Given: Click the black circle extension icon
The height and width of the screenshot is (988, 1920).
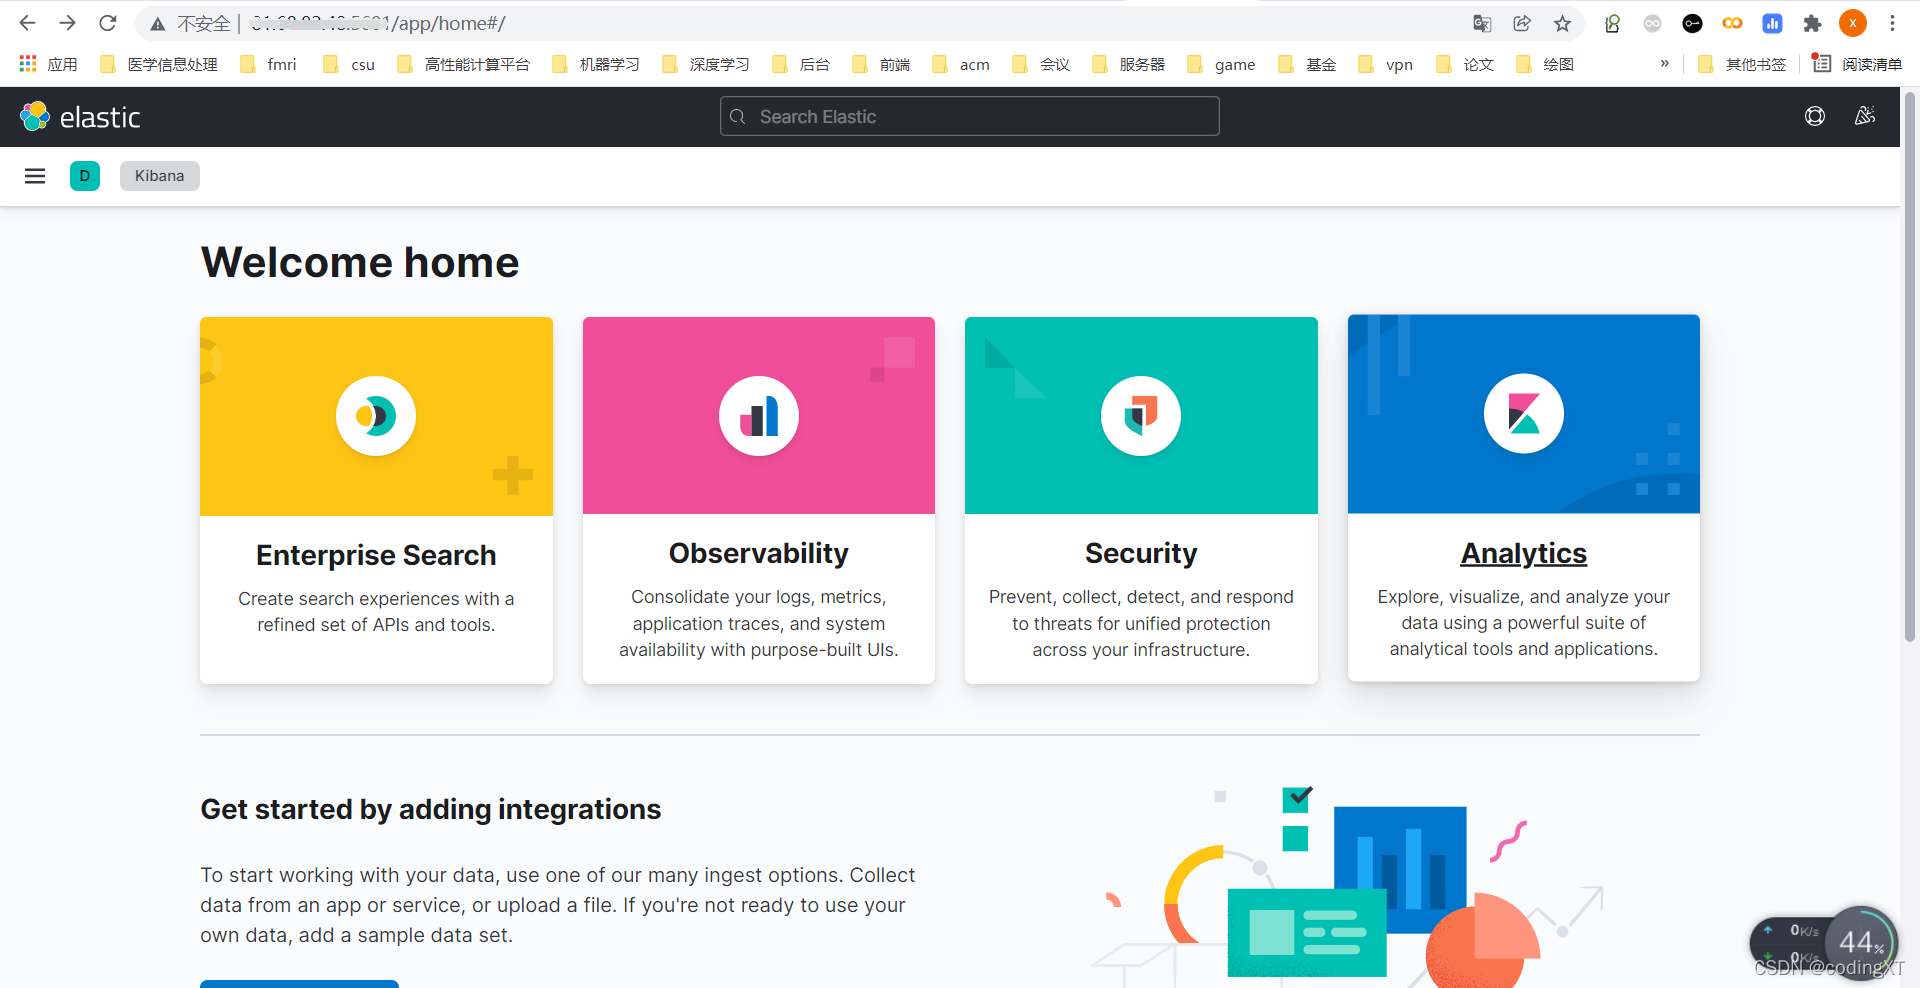Looking at the screenshot, I should pyautogui.click(x=1692, y=23).
